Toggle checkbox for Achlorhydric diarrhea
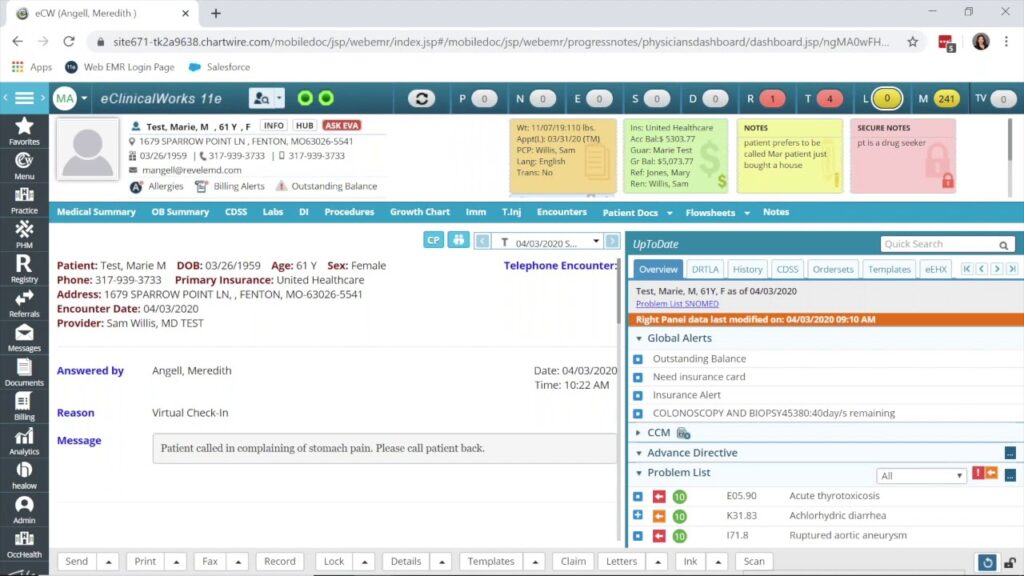1024x576 pixels. coord(638,515)
